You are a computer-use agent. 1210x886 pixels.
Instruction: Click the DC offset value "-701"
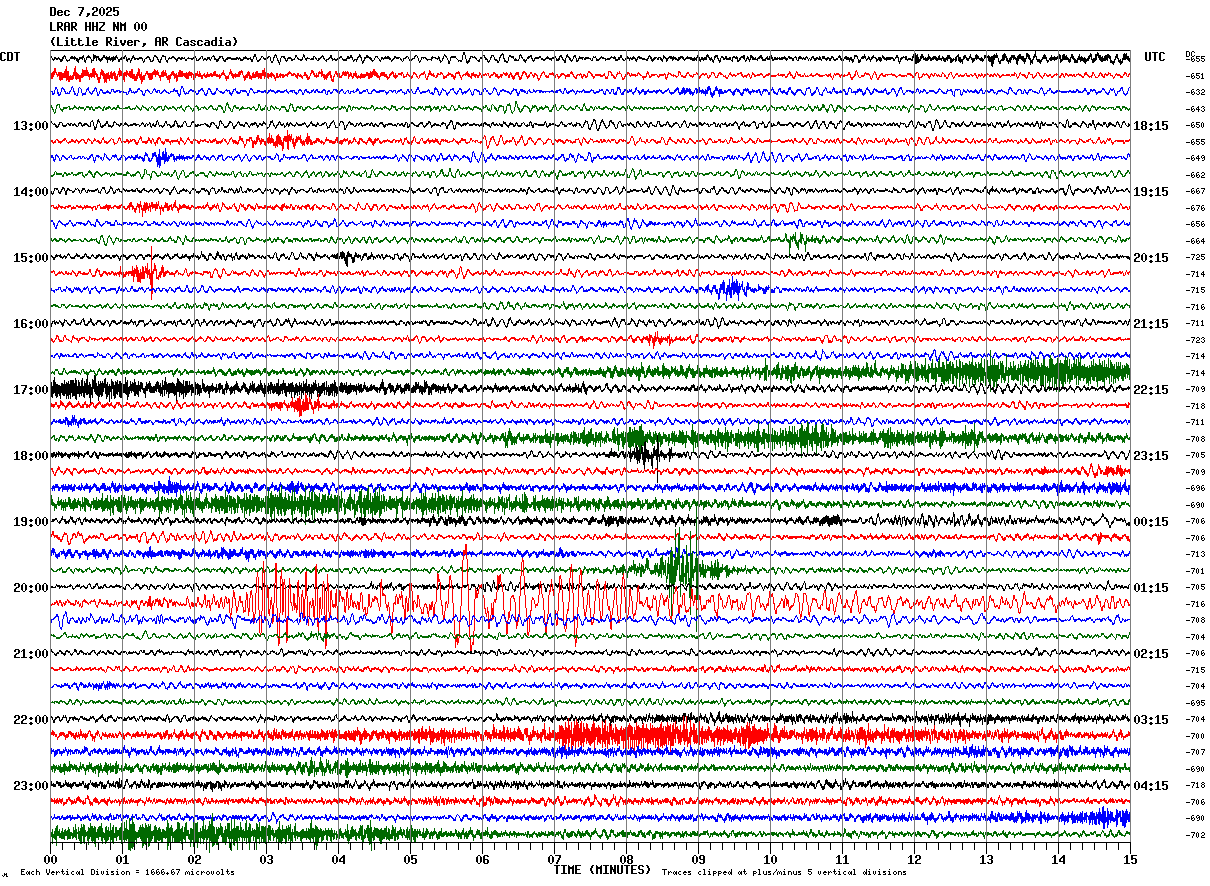click(x=1195, y=571)
